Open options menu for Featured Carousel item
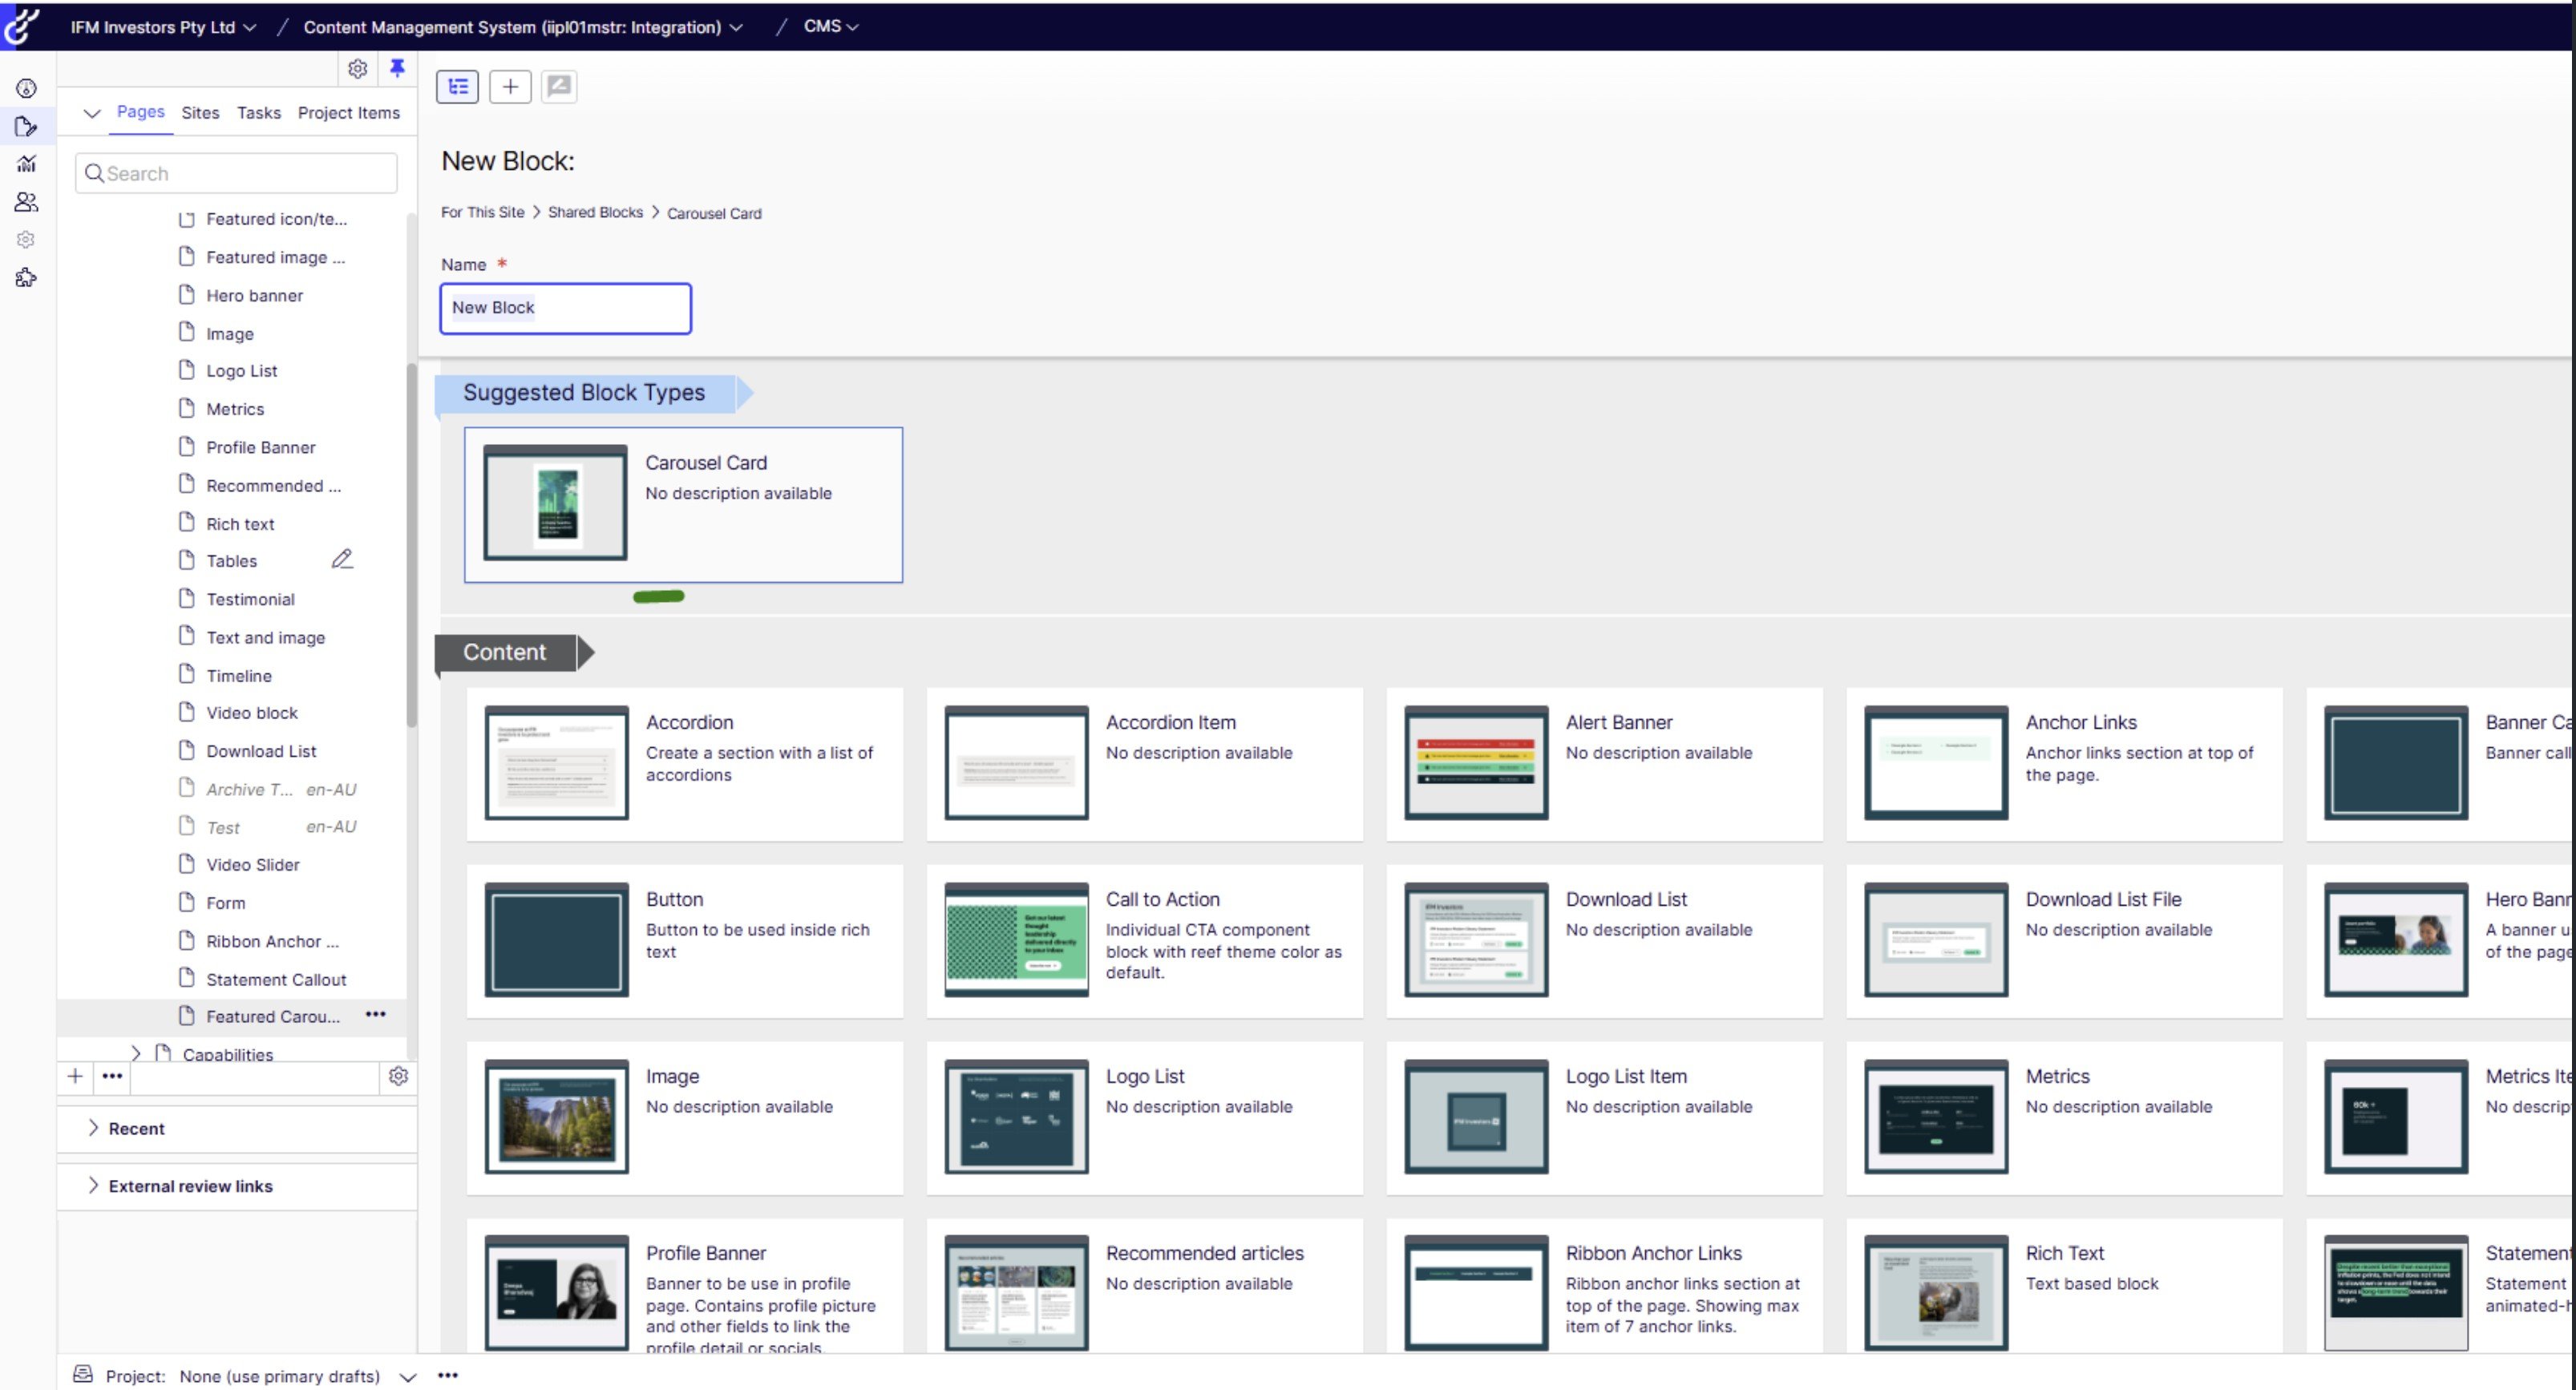2576x1390 pixels. (x=375, y=1015)
